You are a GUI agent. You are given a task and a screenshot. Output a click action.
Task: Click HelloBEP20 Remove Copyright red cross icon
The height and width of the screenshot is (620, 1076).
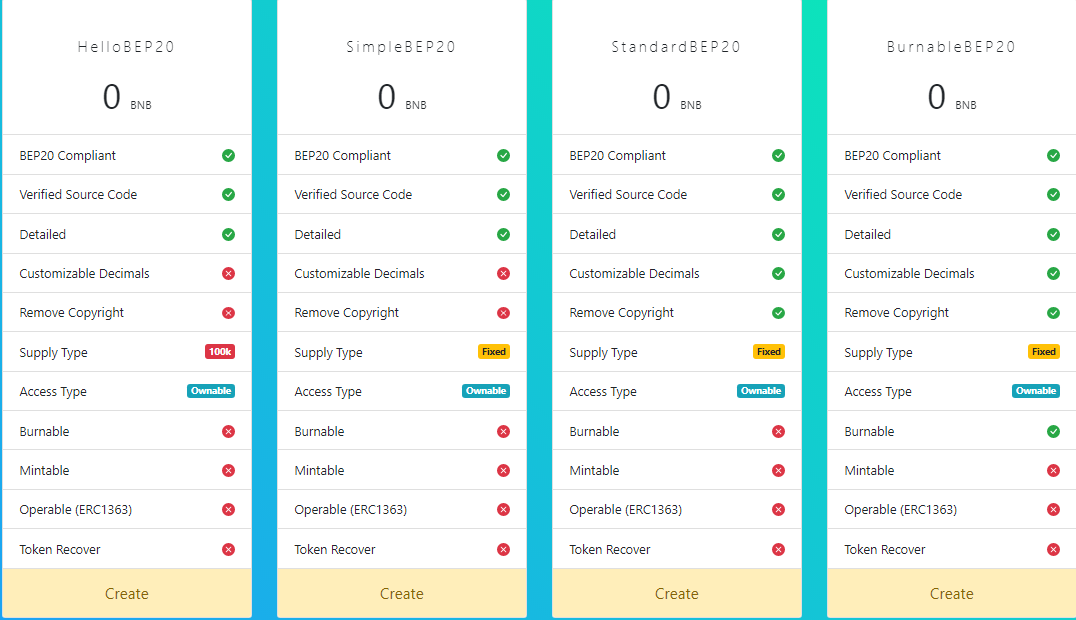229,312
